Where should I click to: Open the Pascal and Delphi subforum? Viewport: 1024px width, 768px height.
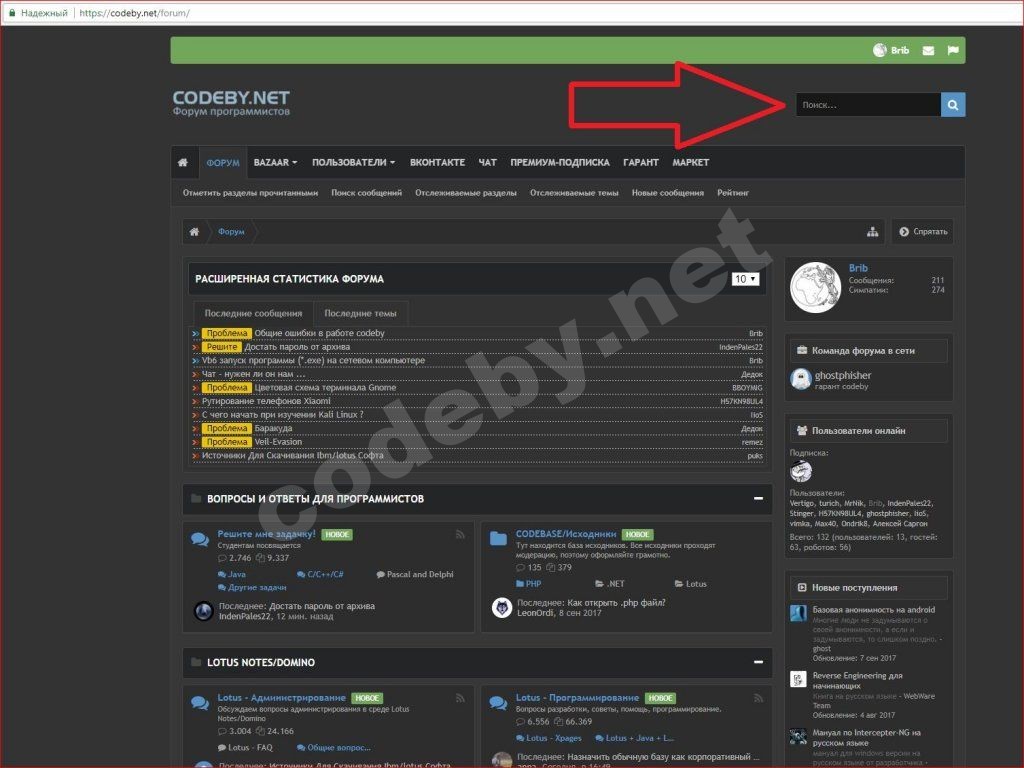click(x=420, y=575)
